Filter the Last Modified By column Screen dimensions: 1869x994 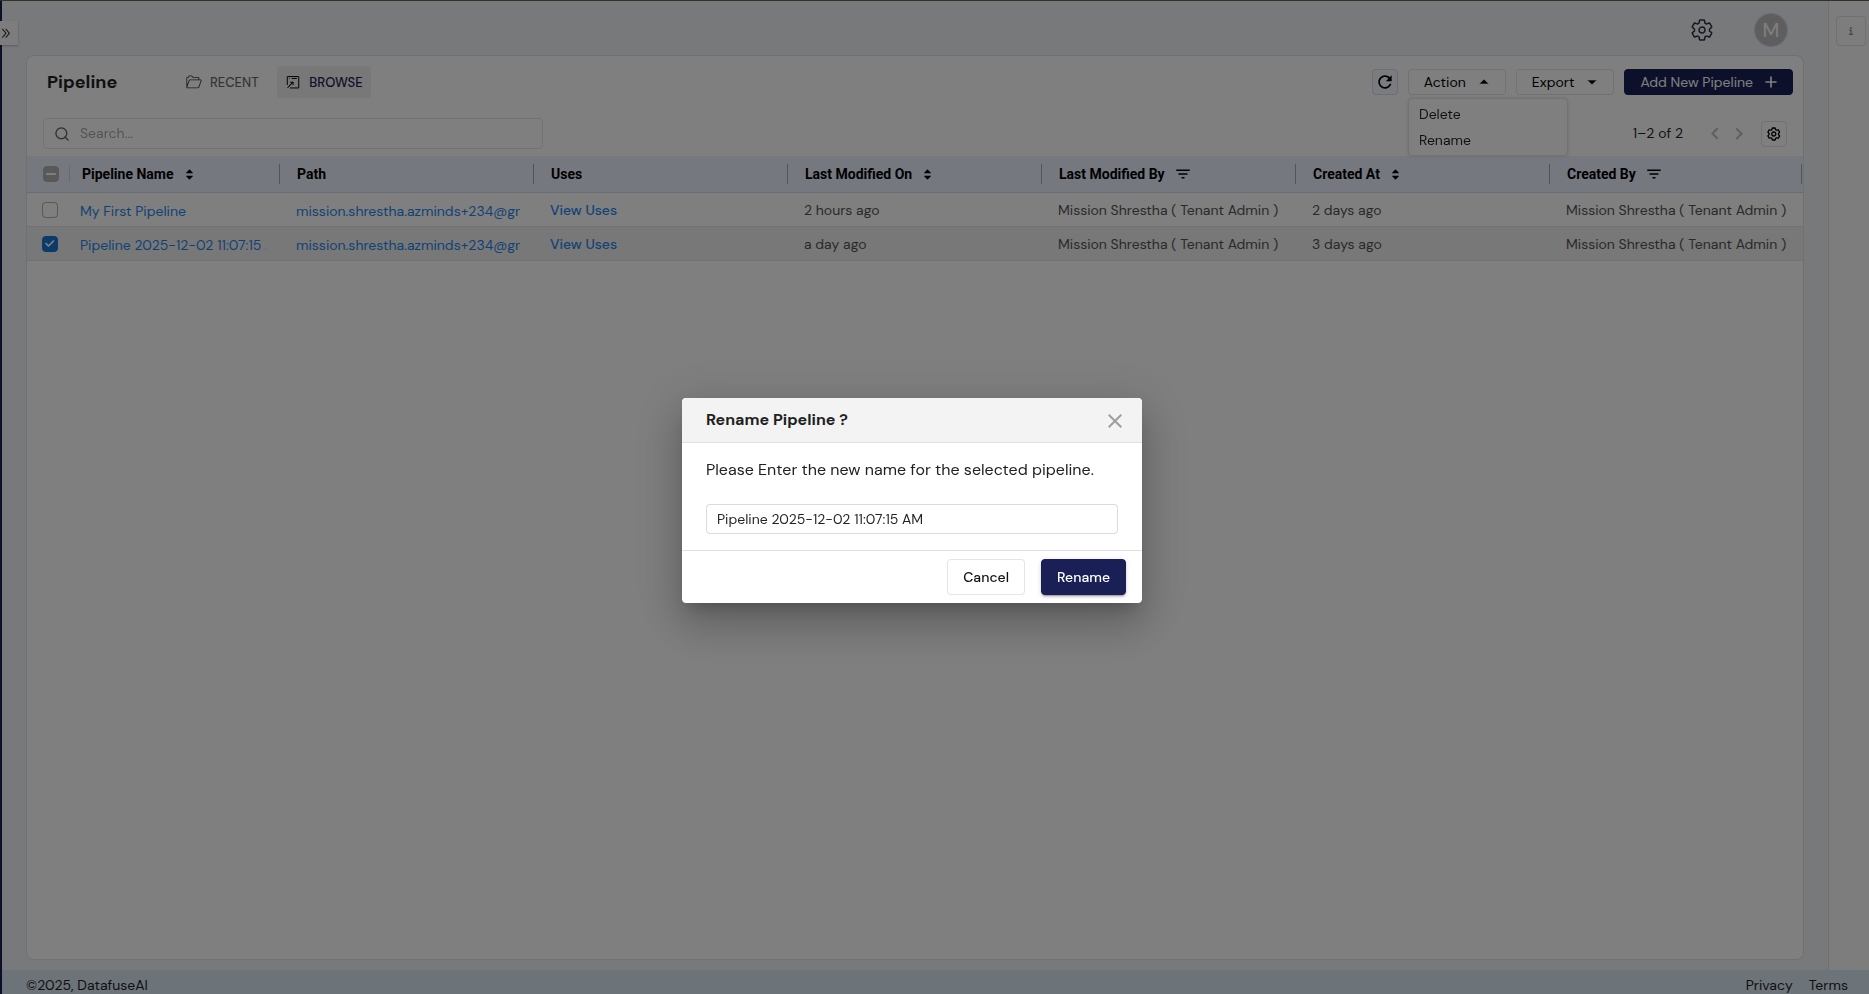pos(1183,174)
